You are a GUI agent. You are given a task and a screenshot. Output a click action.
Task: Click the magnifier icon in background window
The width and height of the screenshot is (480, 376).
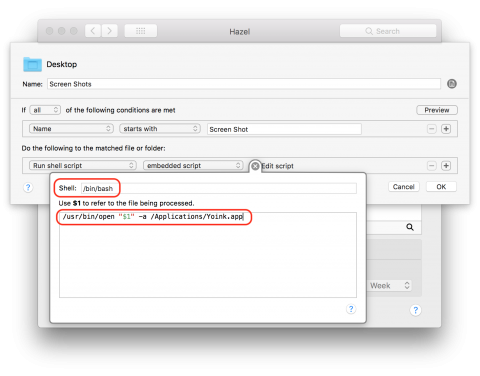point(410,227)
